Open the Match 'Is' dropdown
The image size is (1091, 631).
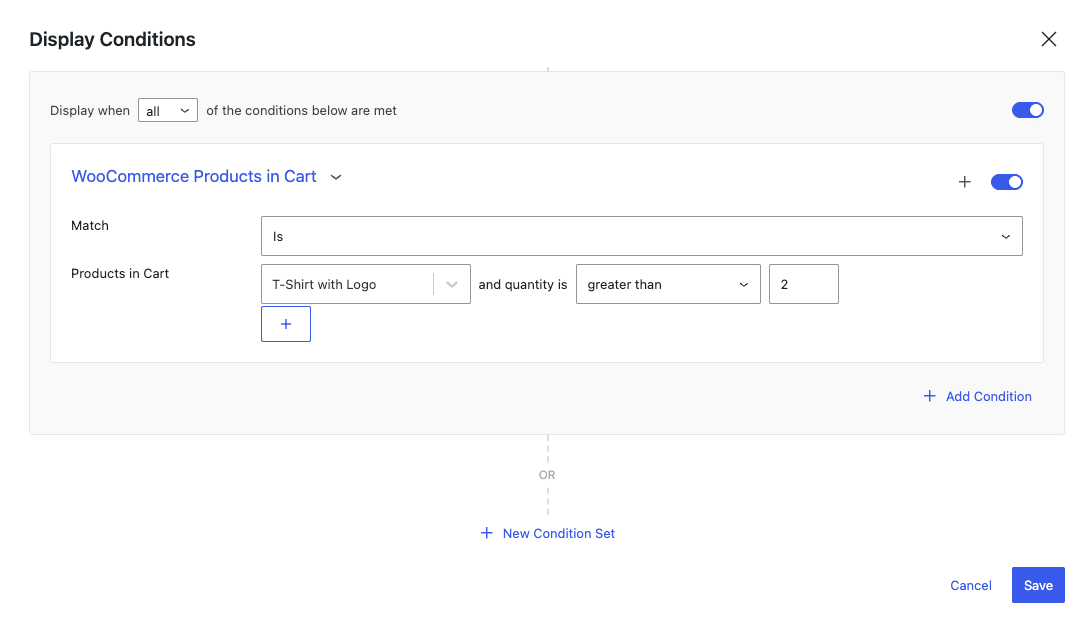(x=642, y=236)
